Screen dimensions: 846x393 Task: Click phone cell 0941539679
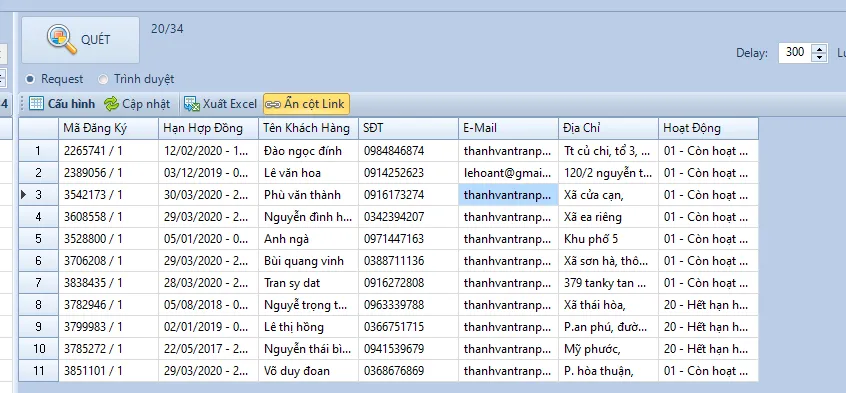[x=408, y=349]
